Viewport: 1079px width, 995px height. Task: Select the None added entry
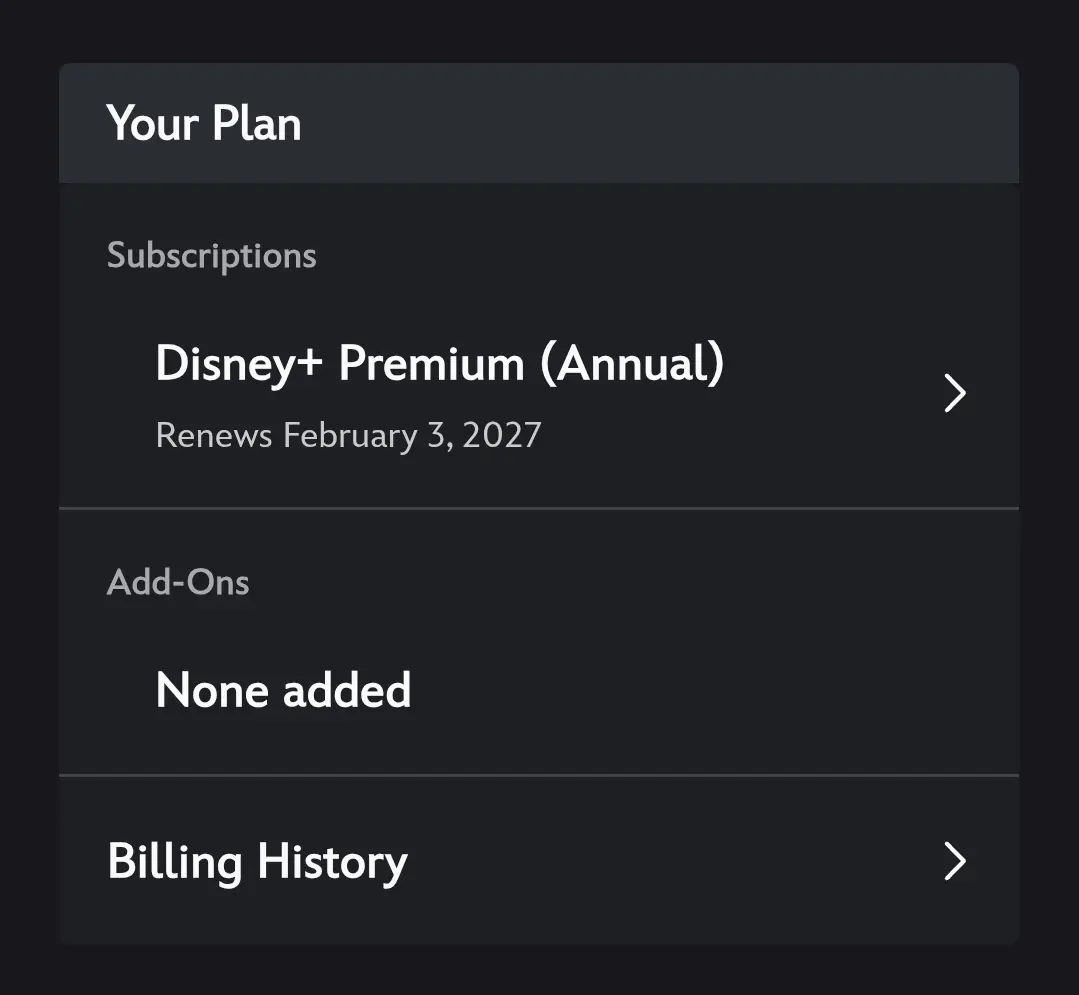point(284,690)
